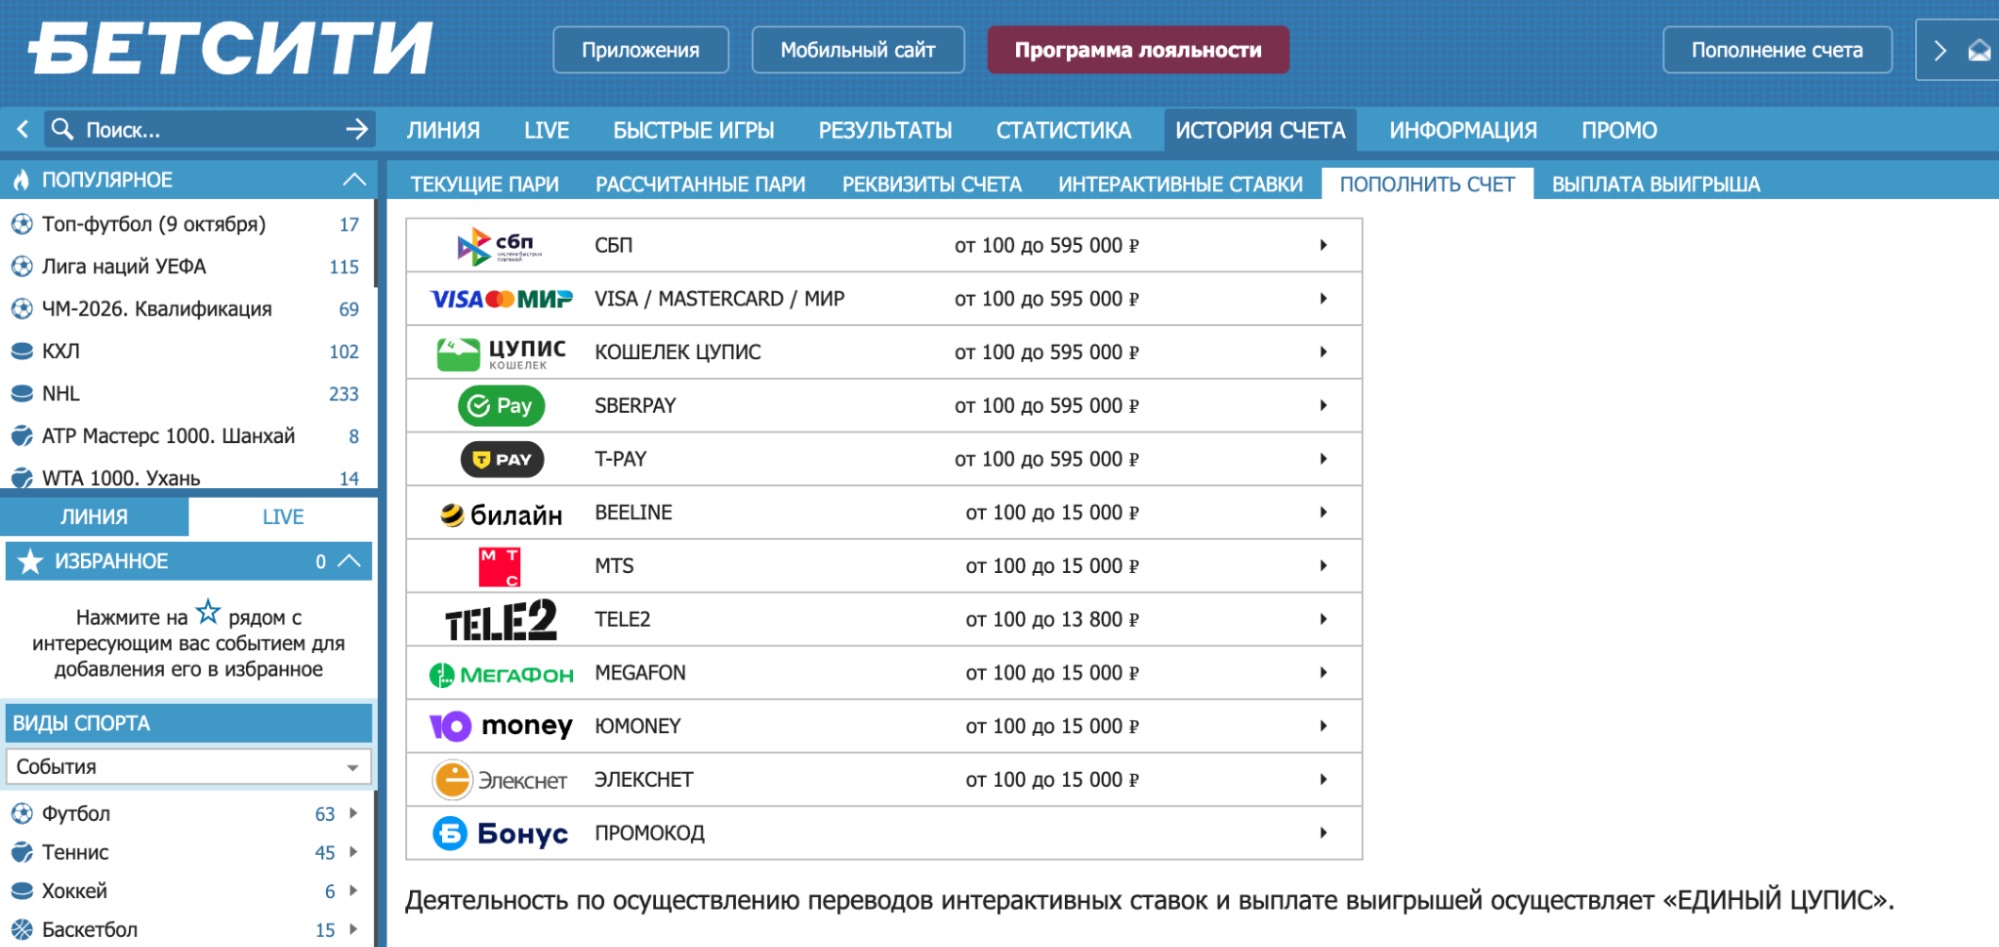
Task: Collapse the ПОПУЛЯРНОЕ section chevron
Action: [354, 180]
